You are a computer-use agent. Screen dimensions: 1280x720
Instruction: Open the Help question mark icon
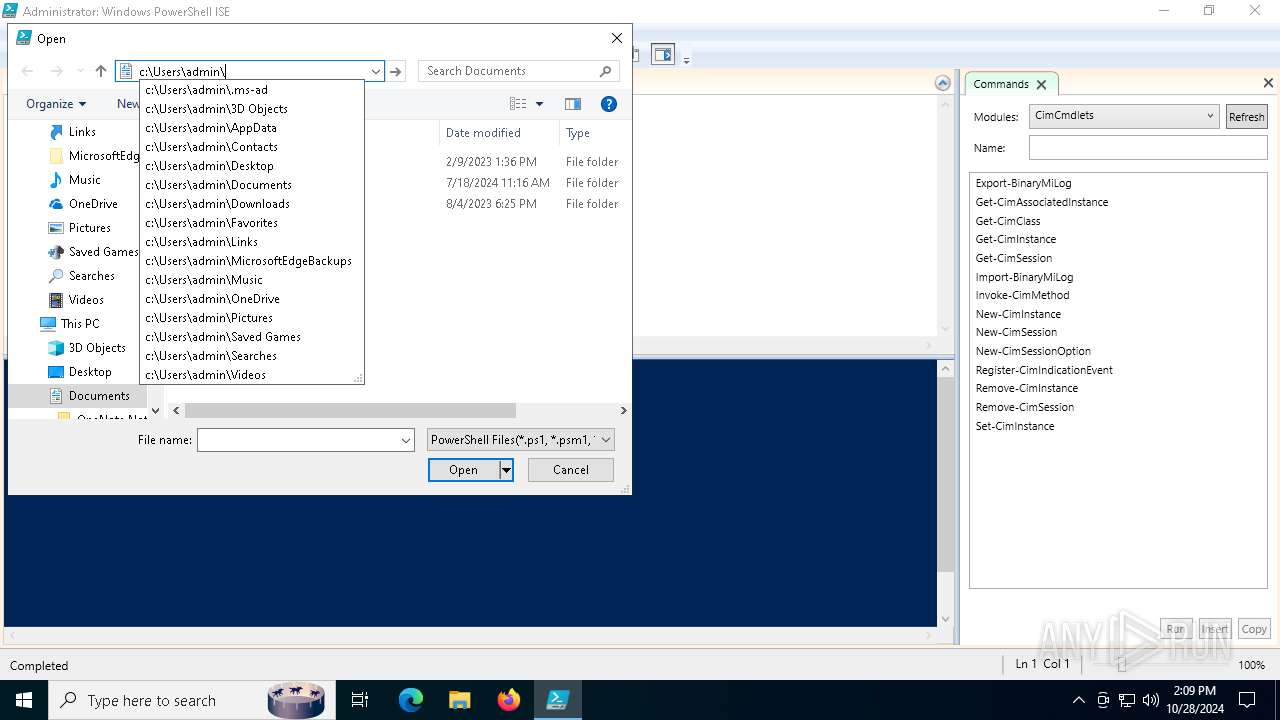point(608,104)
